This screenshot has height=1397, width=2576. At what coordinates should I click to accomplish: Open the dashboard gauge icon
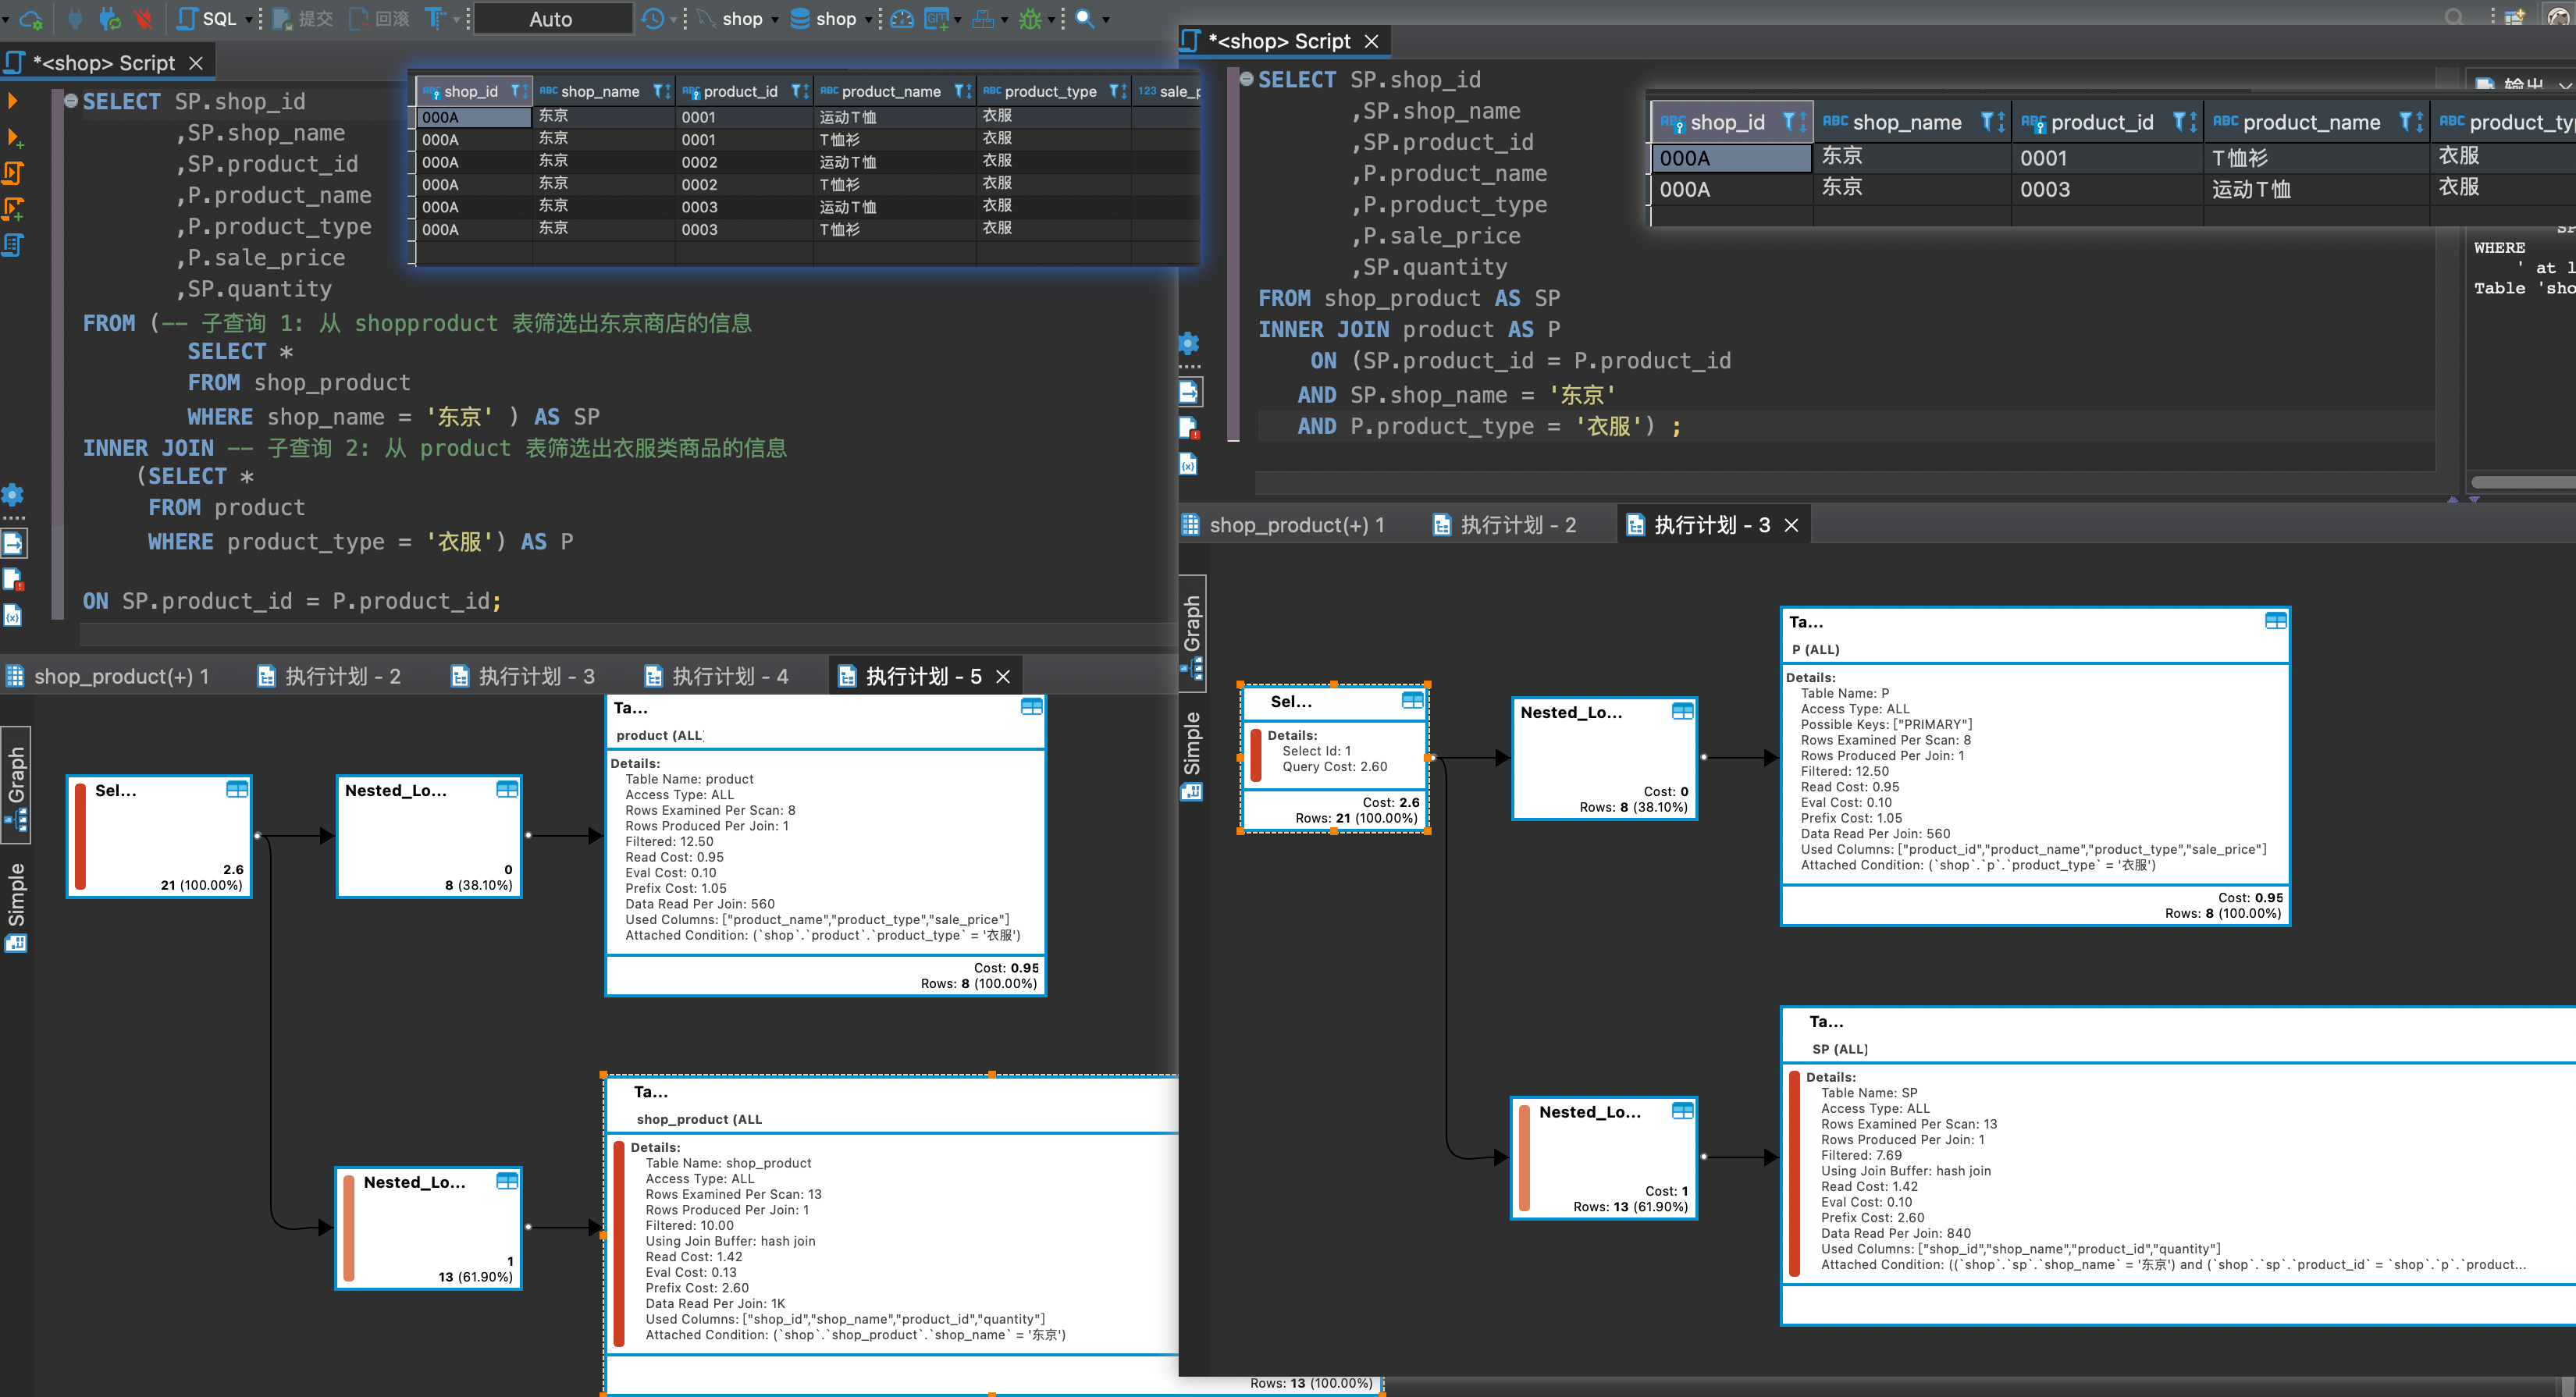pos(902,19)
